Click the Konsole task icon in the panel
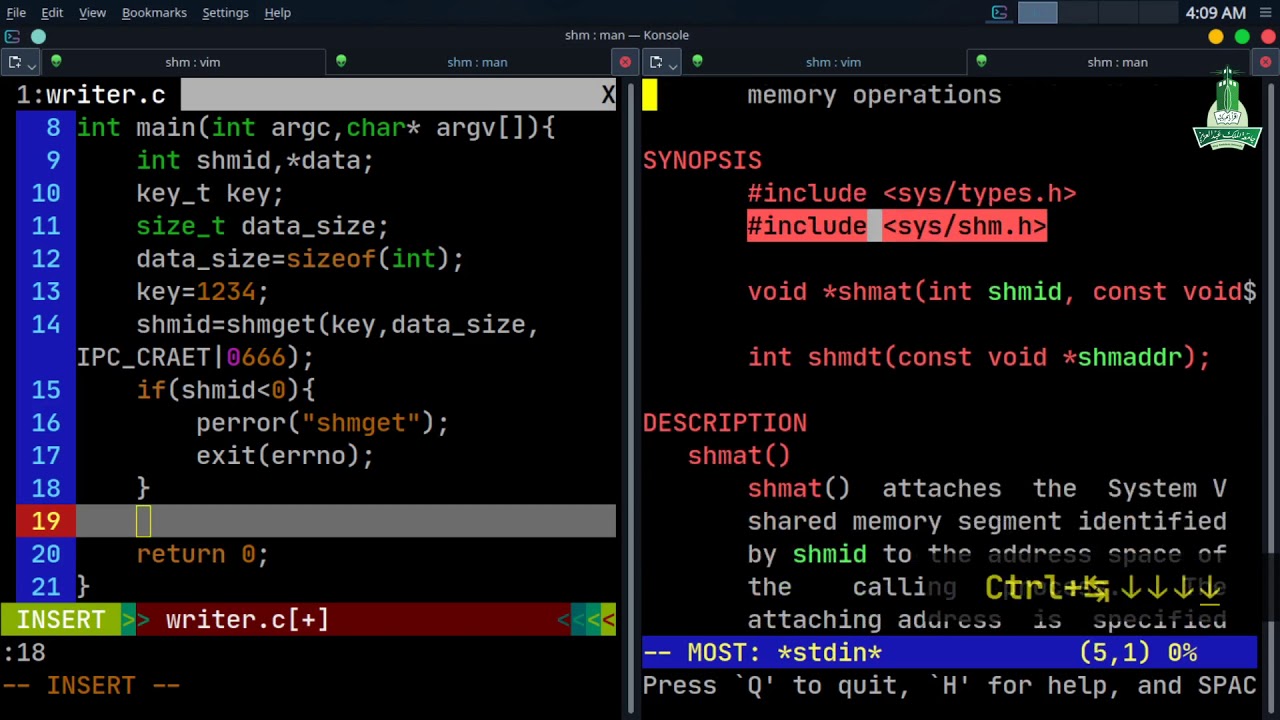 pos(999,13)
